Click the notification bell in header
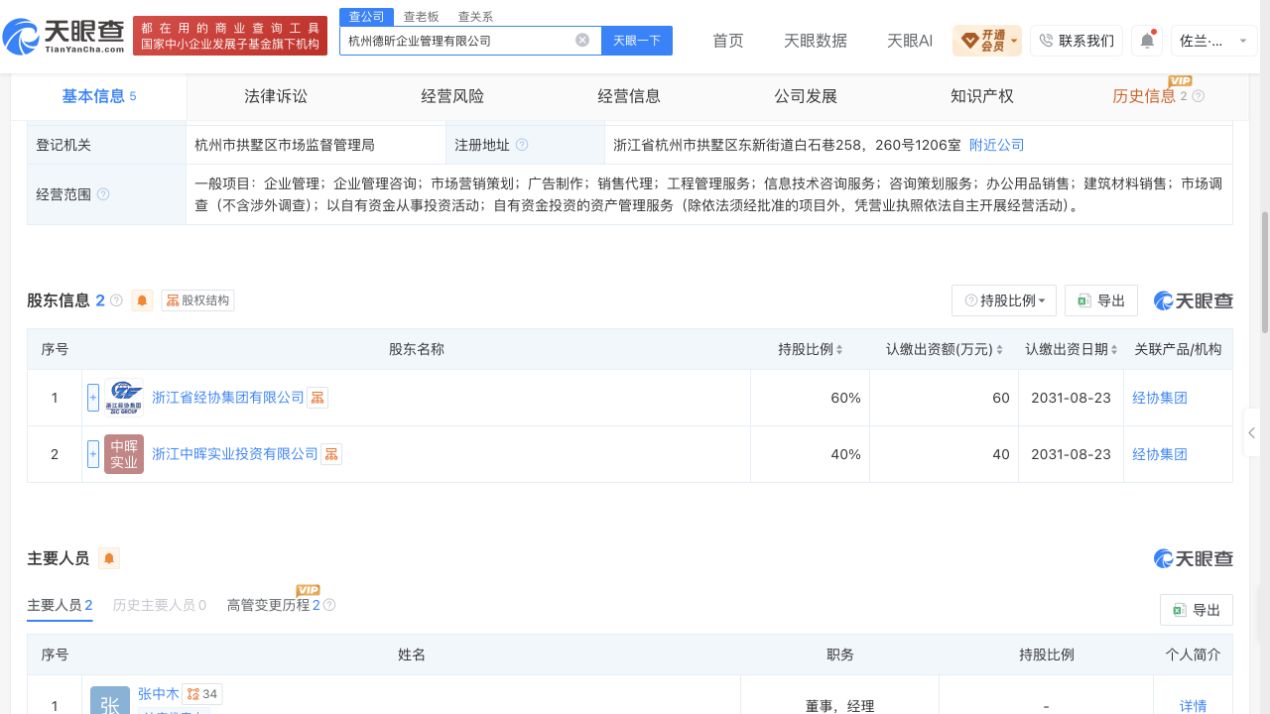The height and width of the screenshot is (714, 1270). pos(1146,40)
